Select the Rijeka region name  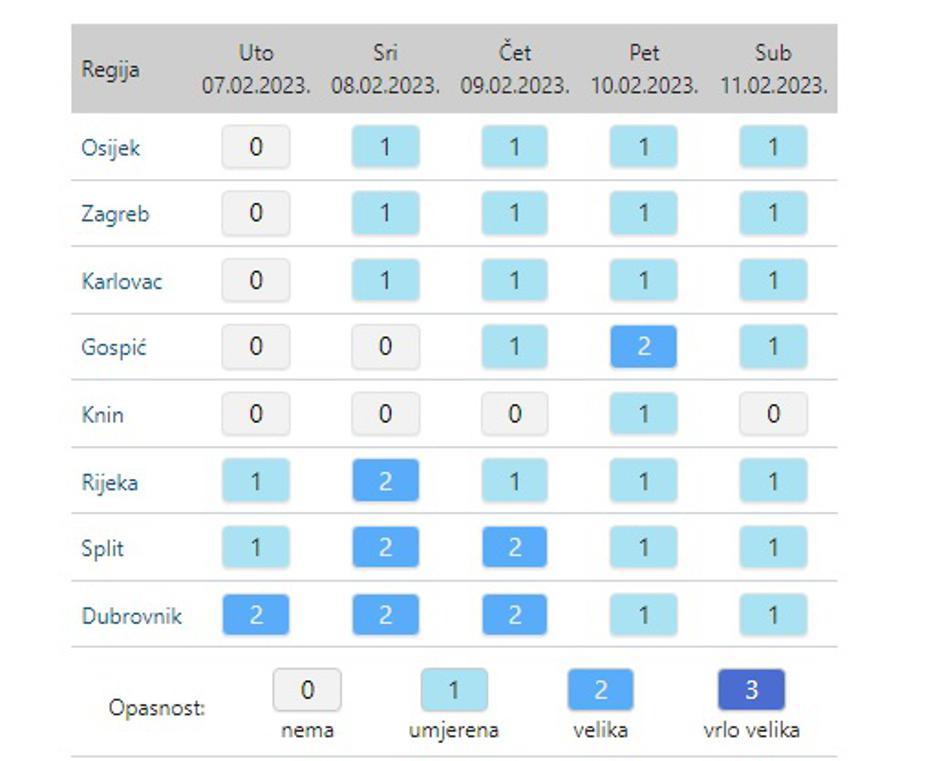(x=110, y=482)
